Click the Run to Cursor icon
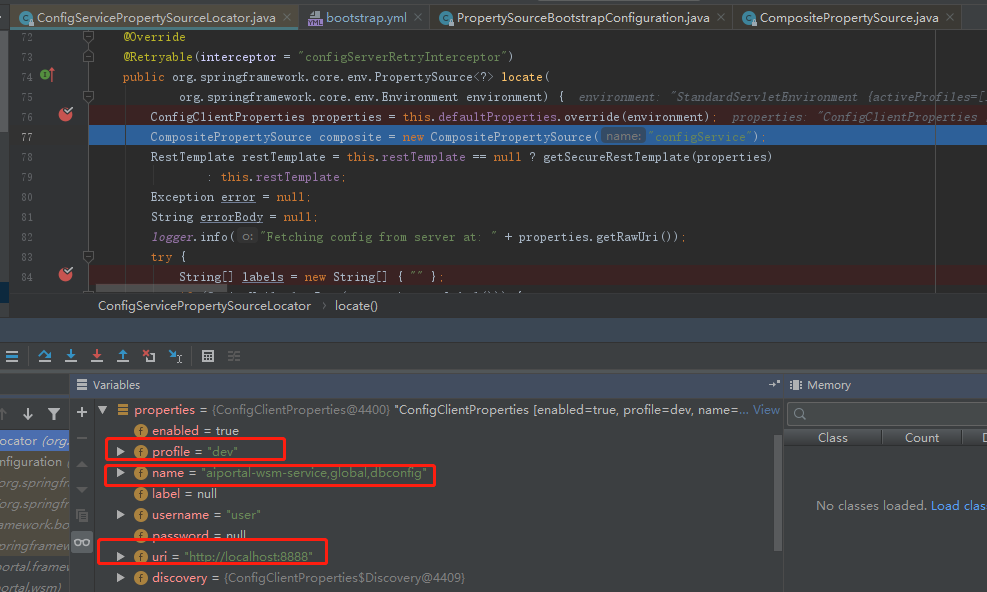This screenshot has height=592, width=987. click(x=176, y=356)
